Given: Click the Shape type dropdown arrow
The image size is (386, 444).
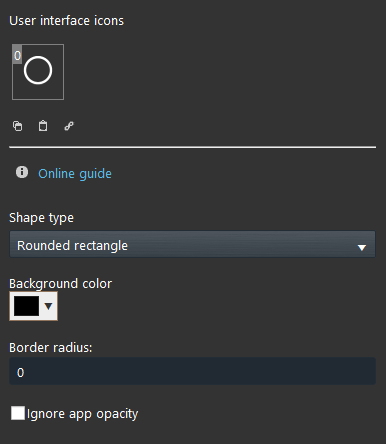Looking at the screenshot, I should point(362,247).
